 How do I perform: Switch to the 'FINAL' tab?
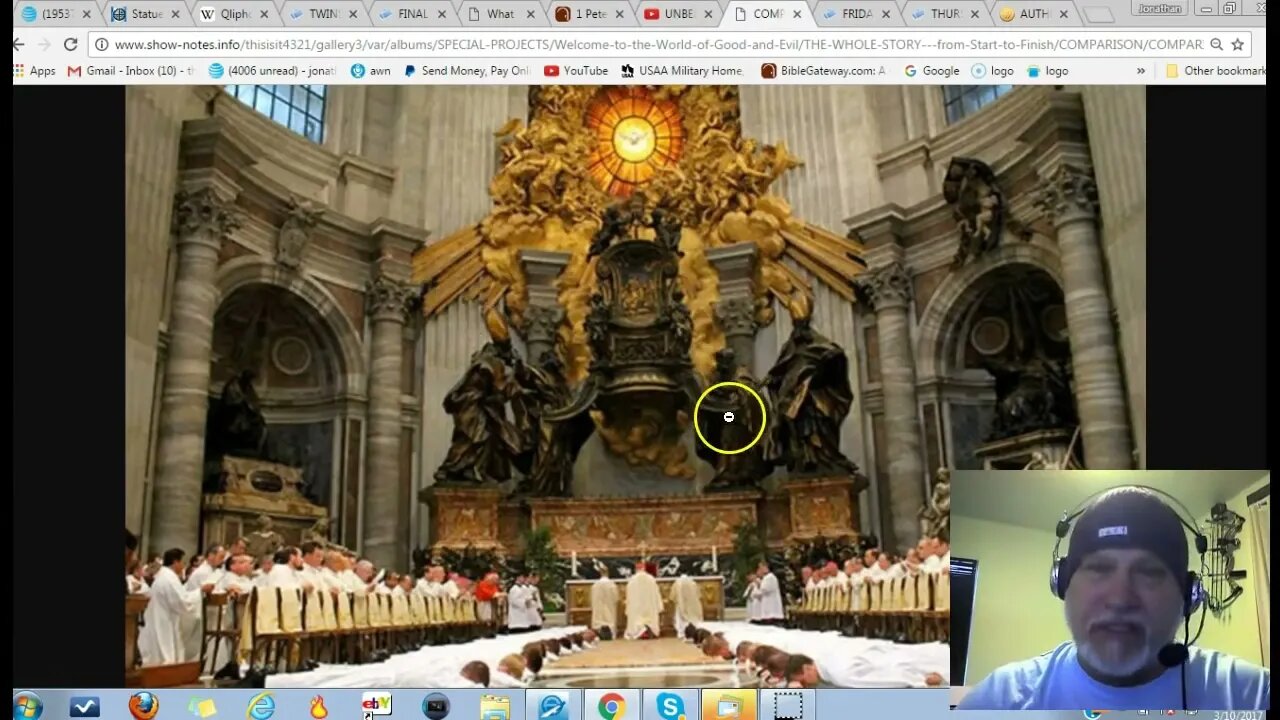410,14
